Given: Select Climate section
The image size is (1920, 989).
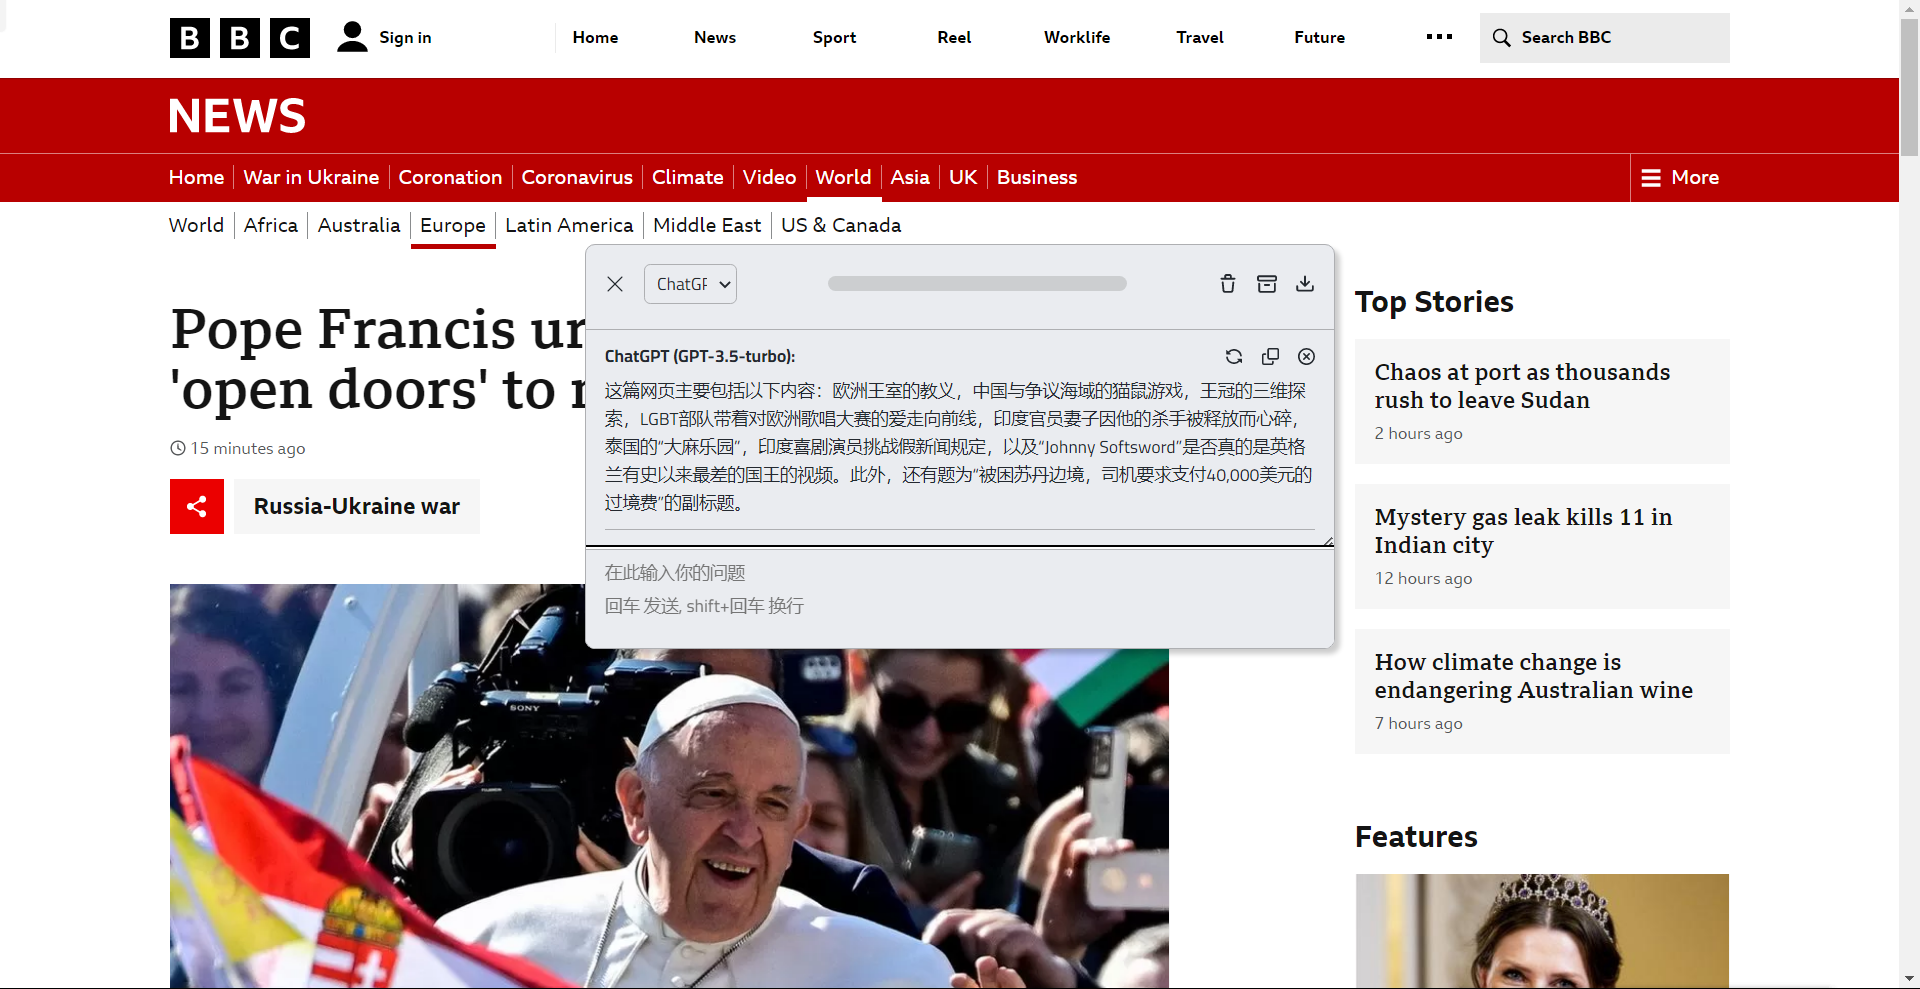Looking at the screenshot, I should [x=687, y=177].
